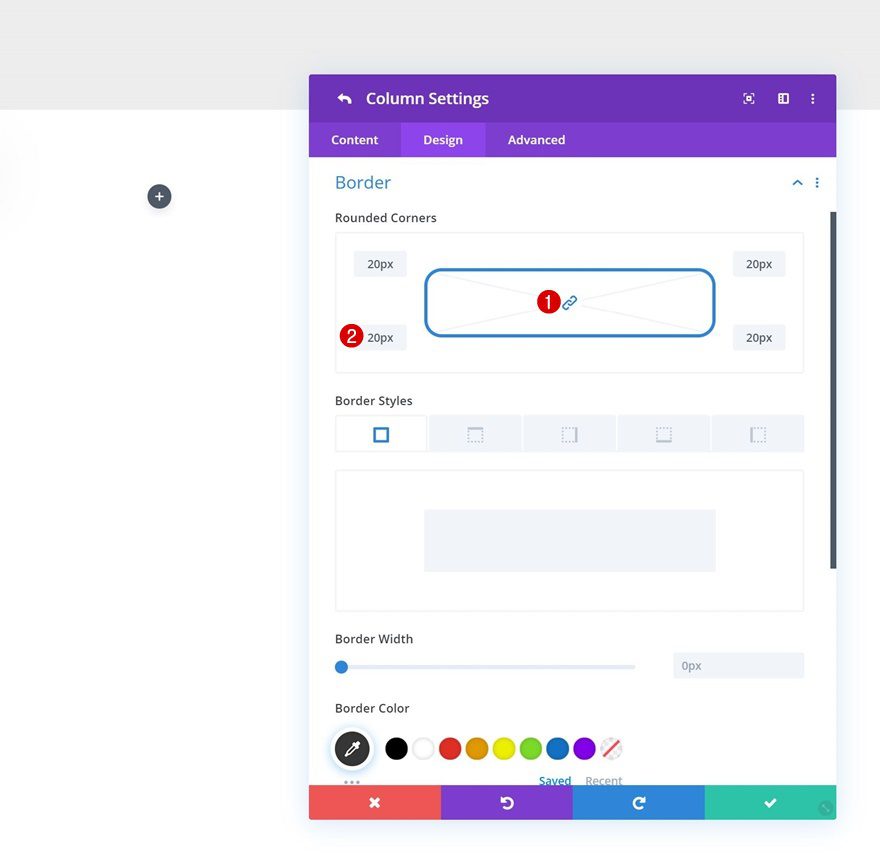Switch to the Content tab
This screenshot has height=865, width=880.
point(354,139)
